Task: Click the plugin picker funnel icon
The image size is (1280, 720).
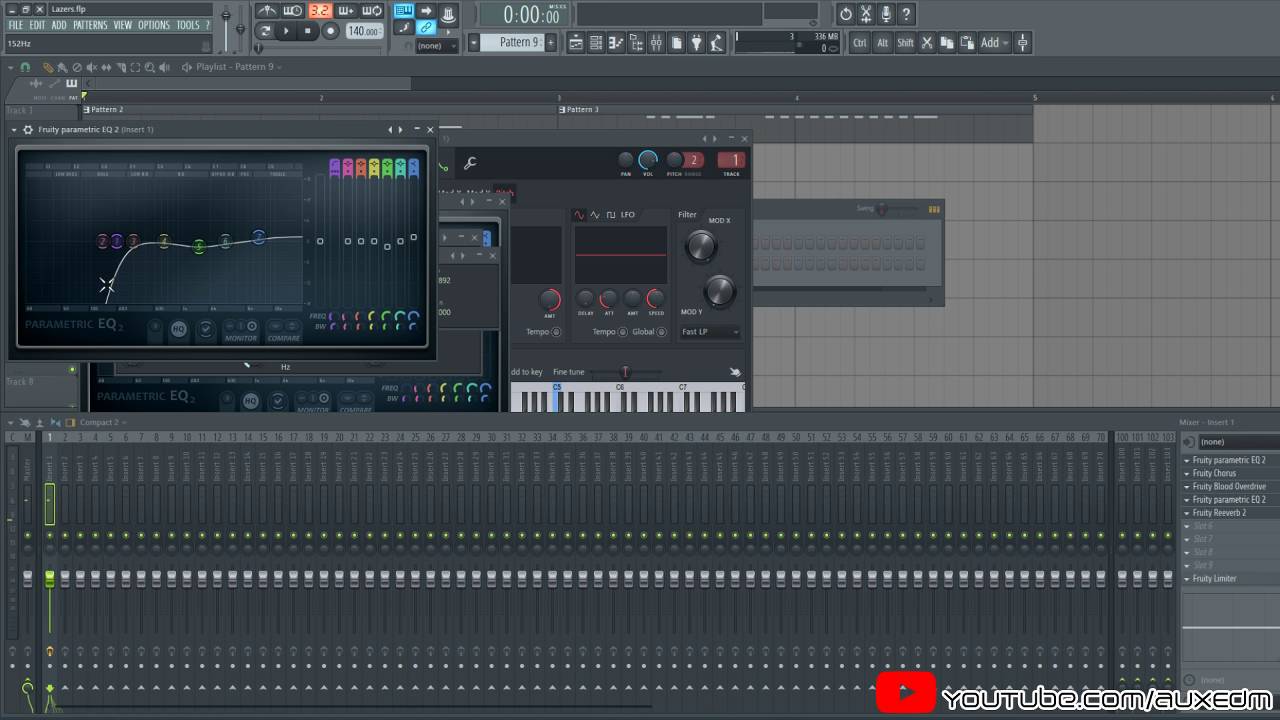Action: (x=697, y=43)
